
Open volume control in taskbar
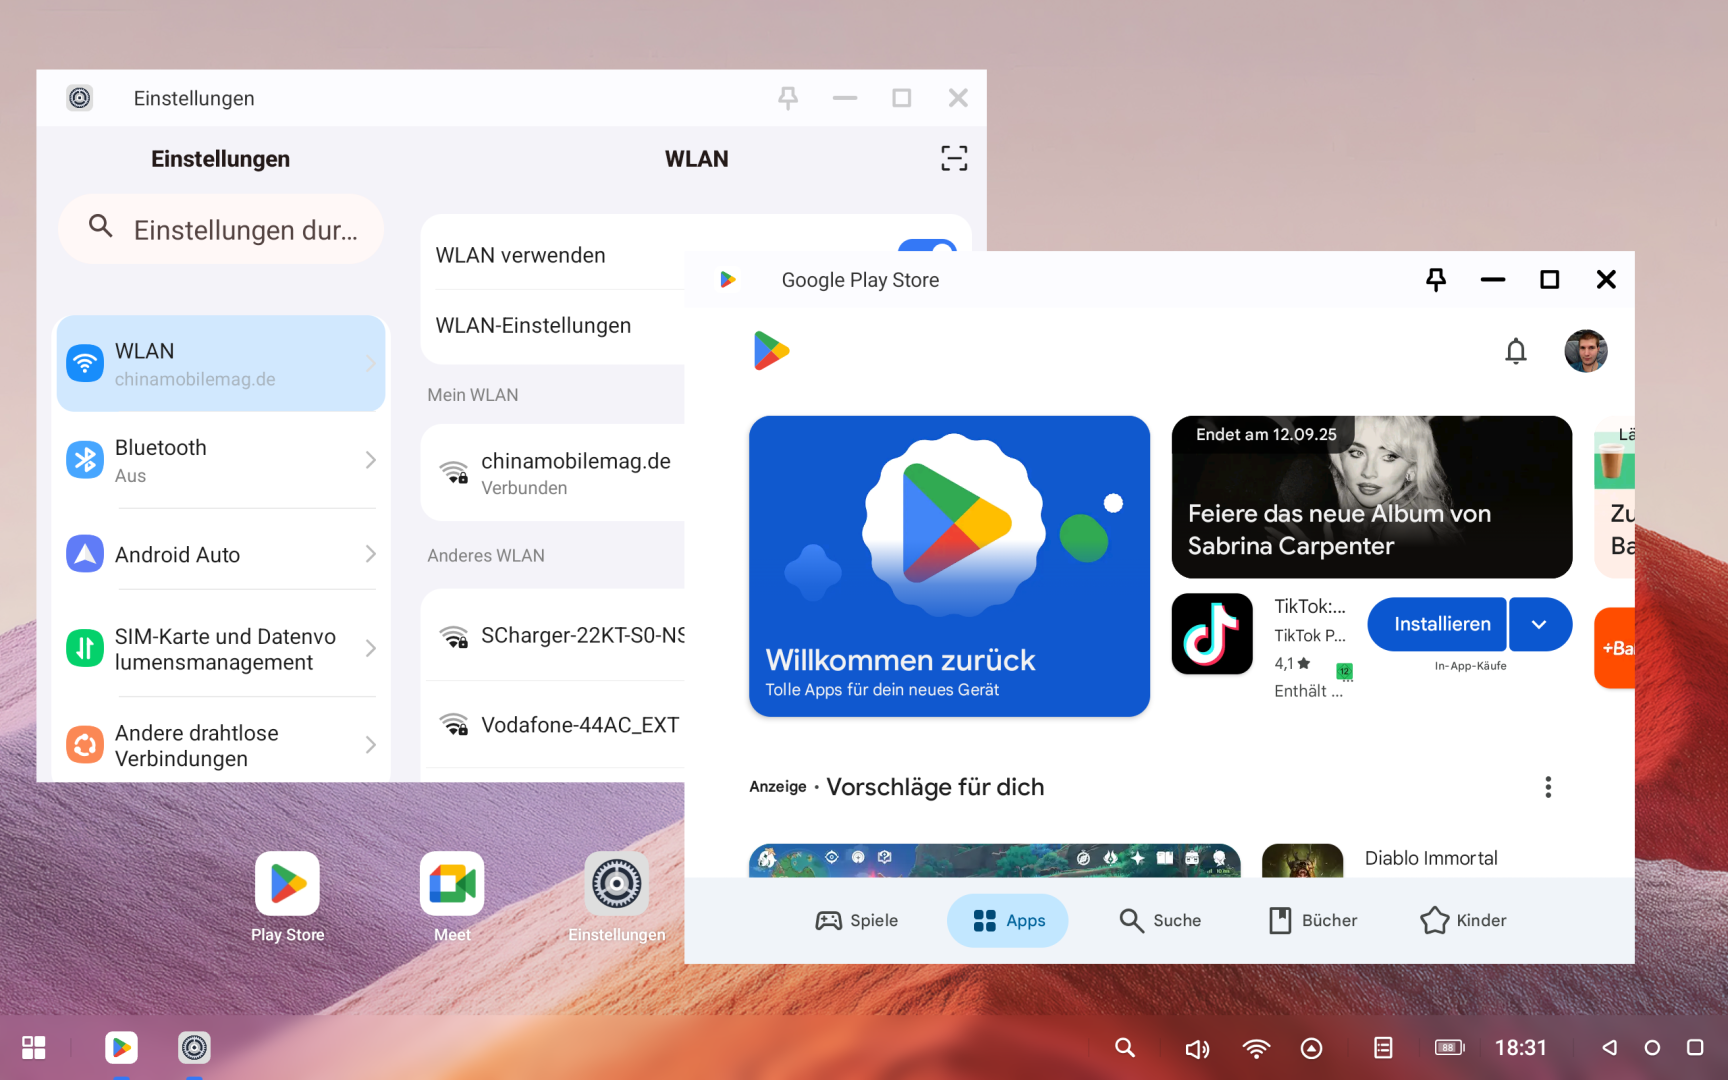pyautogui.click(x=1196, y=1048)
